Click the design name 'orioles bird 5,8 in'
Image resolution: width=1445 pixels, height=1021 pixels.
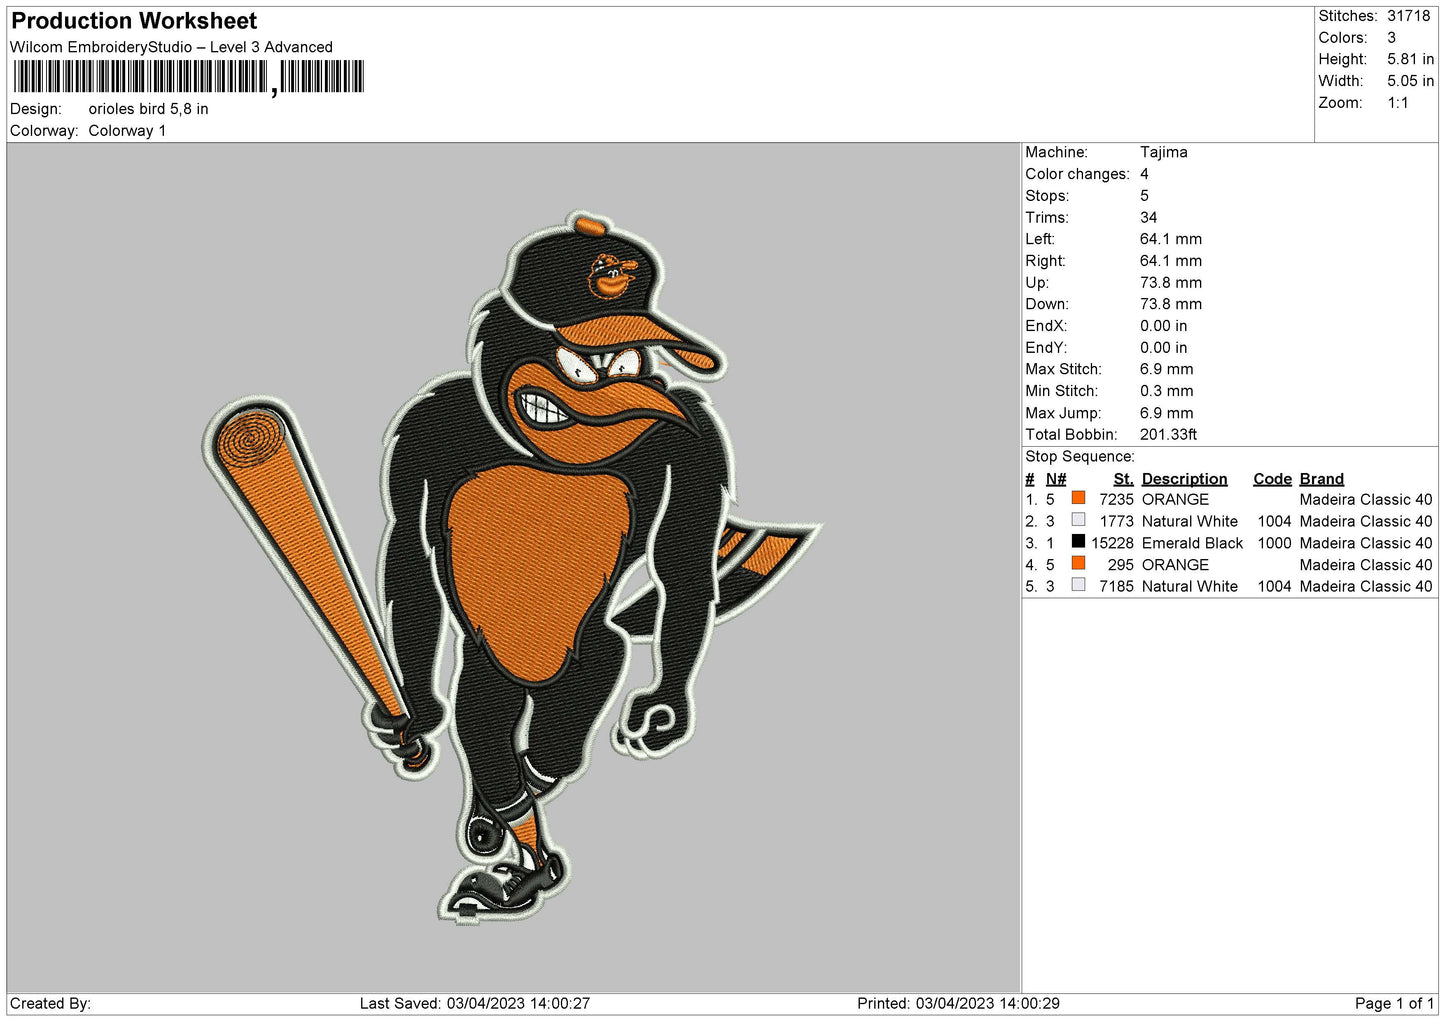point(148,109)
